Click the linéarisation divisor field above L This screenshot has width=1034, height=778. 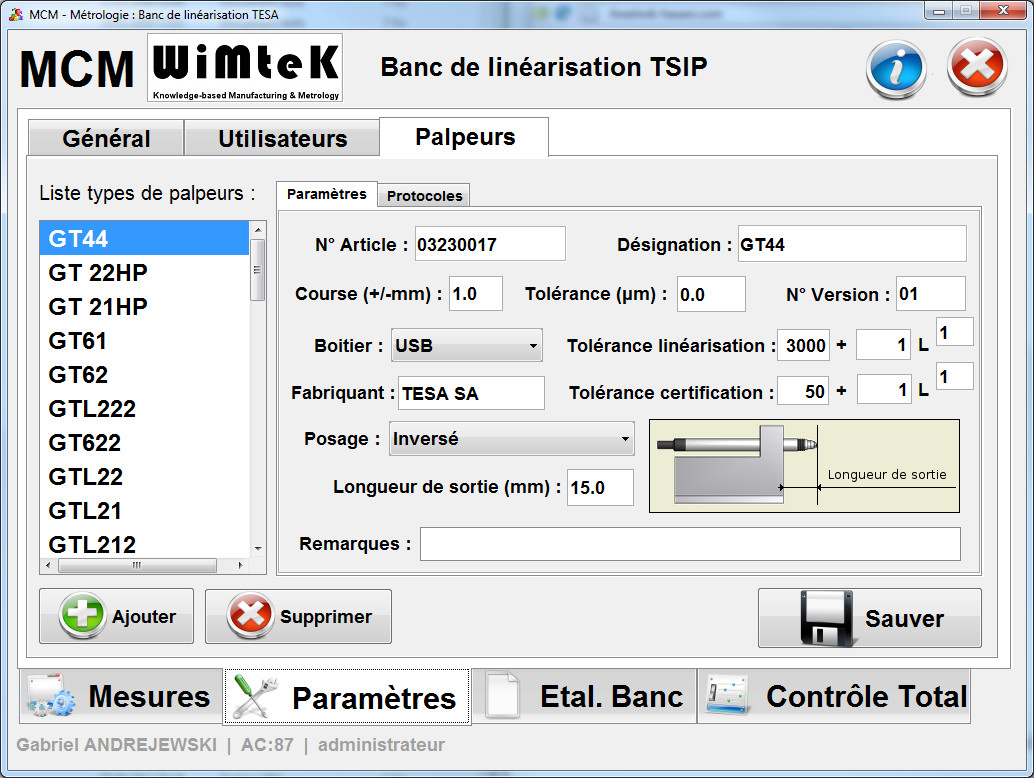pos(954,332)
